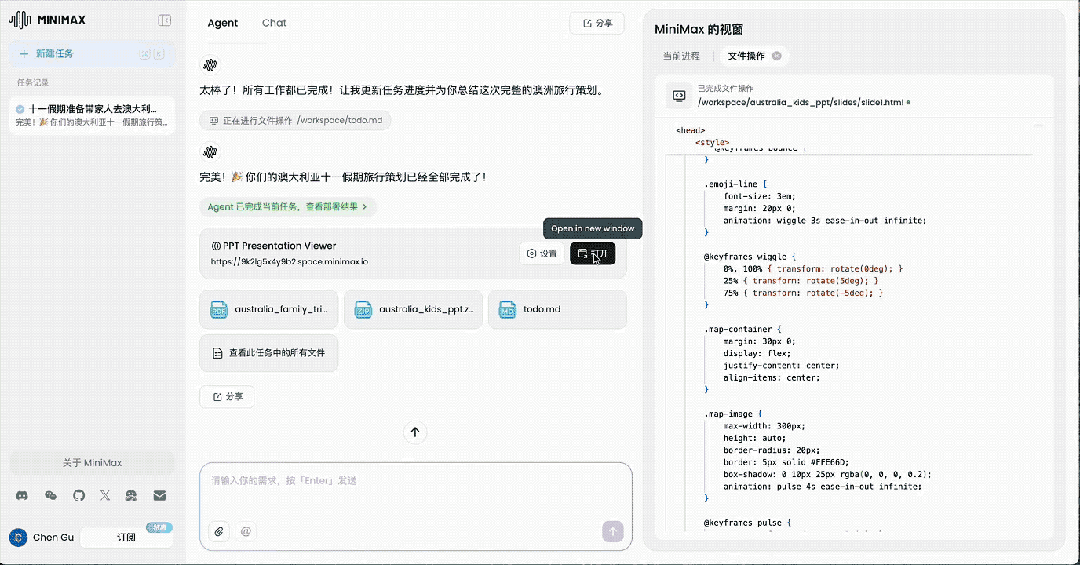Click the .map-image code line

click(x=733, y=414)
